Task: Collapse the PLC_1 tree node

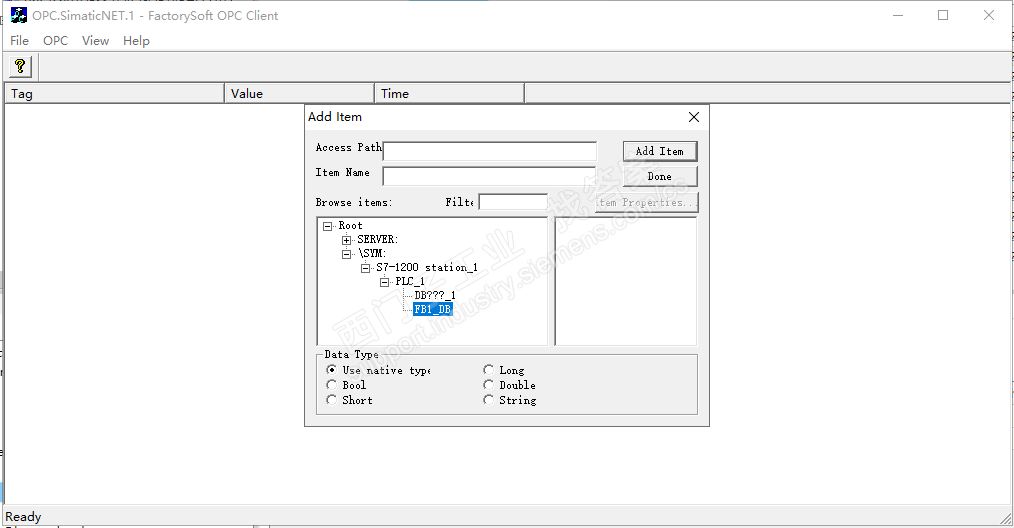Action: (x=384, y=281)
